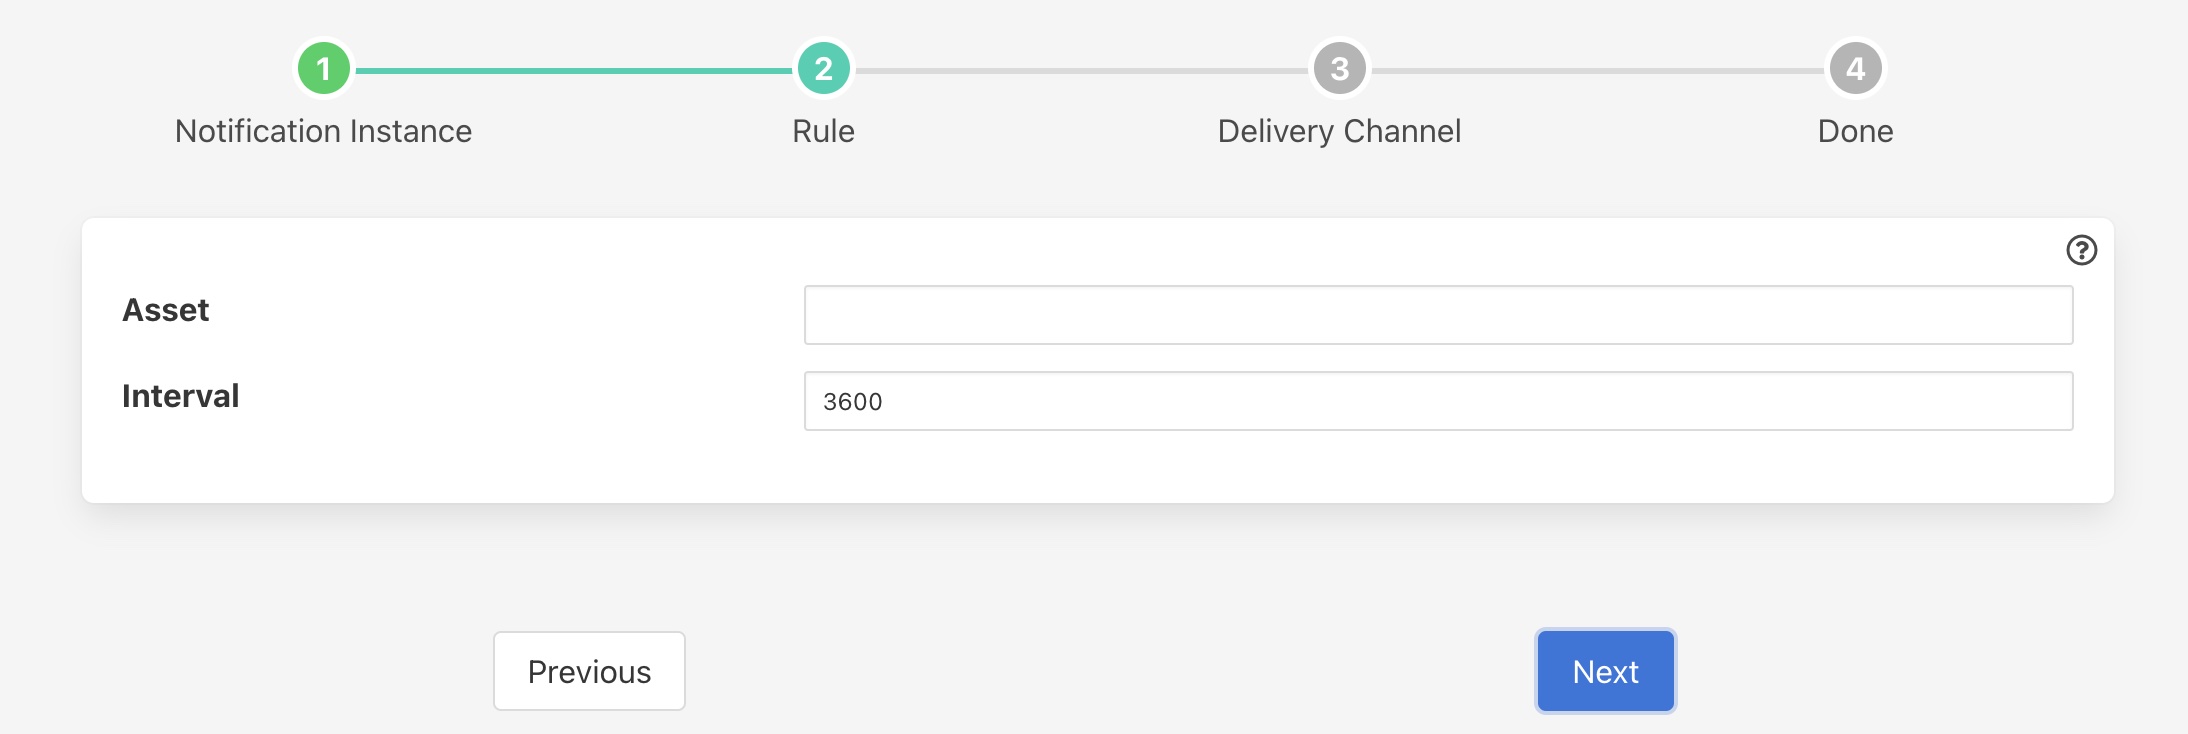This screenshot has height=734, width=2188.
Task: Click the green progress line after step 1
Action: pos(573,71)
